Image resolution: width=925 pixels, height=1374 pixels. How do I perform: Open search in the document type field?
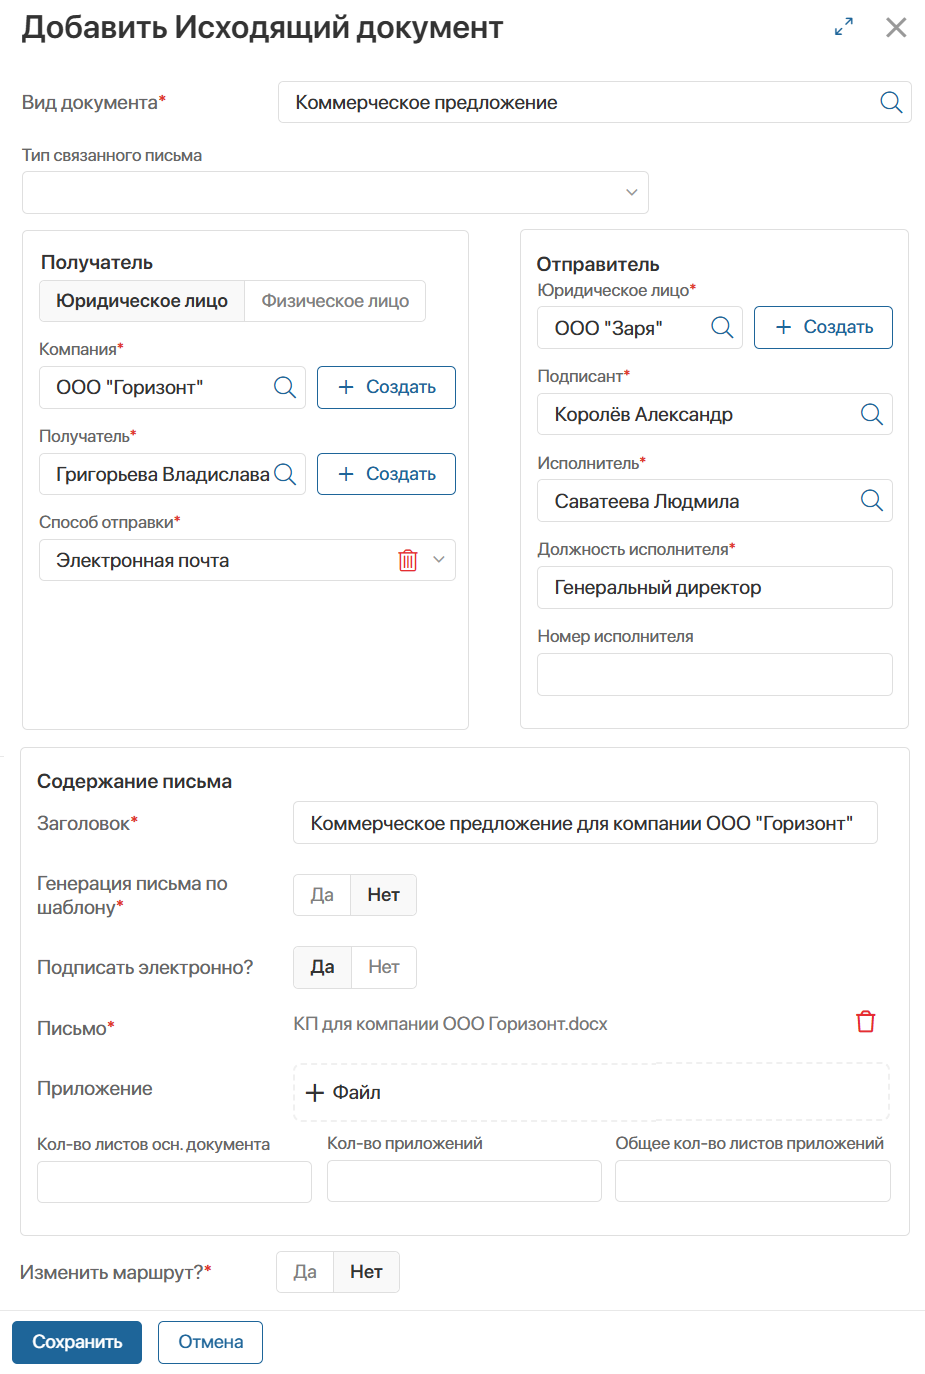(x=890, y=102)
